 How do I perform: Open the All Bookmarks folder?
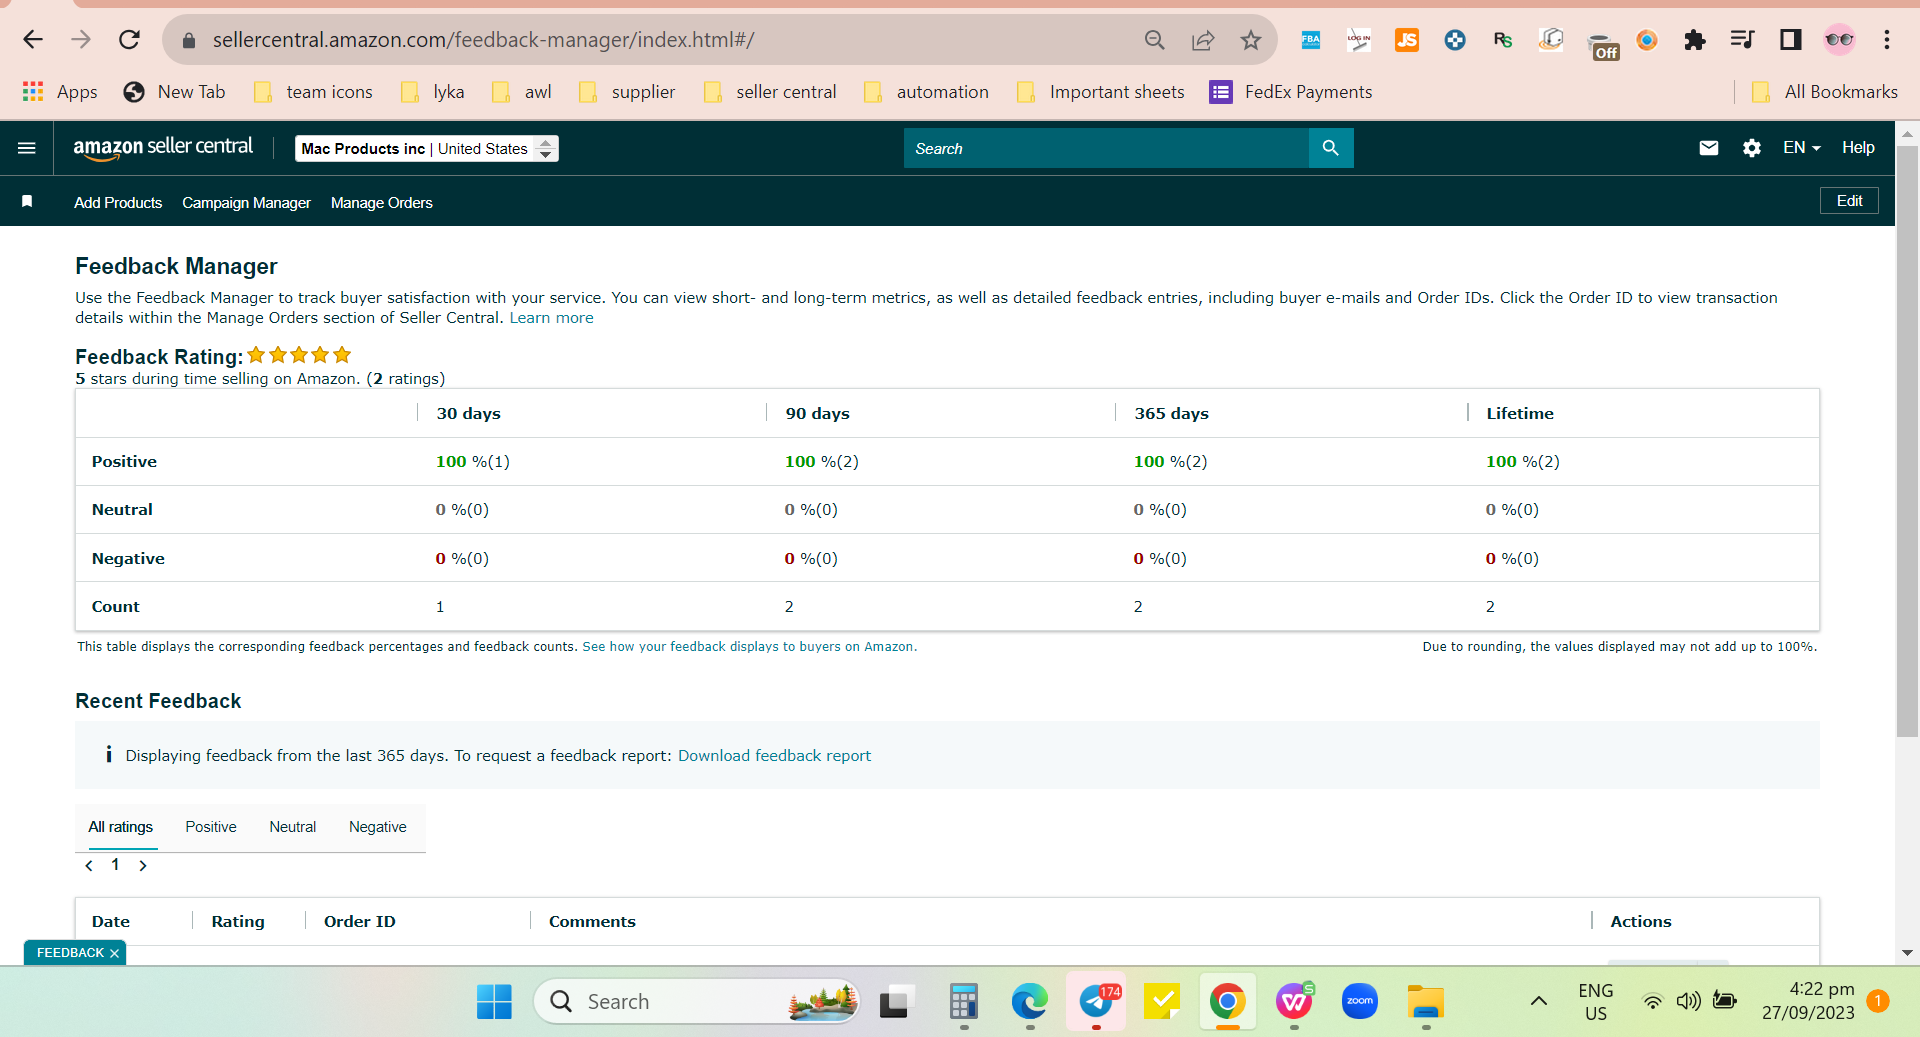pyautogui.click(x=1825, y=92)
